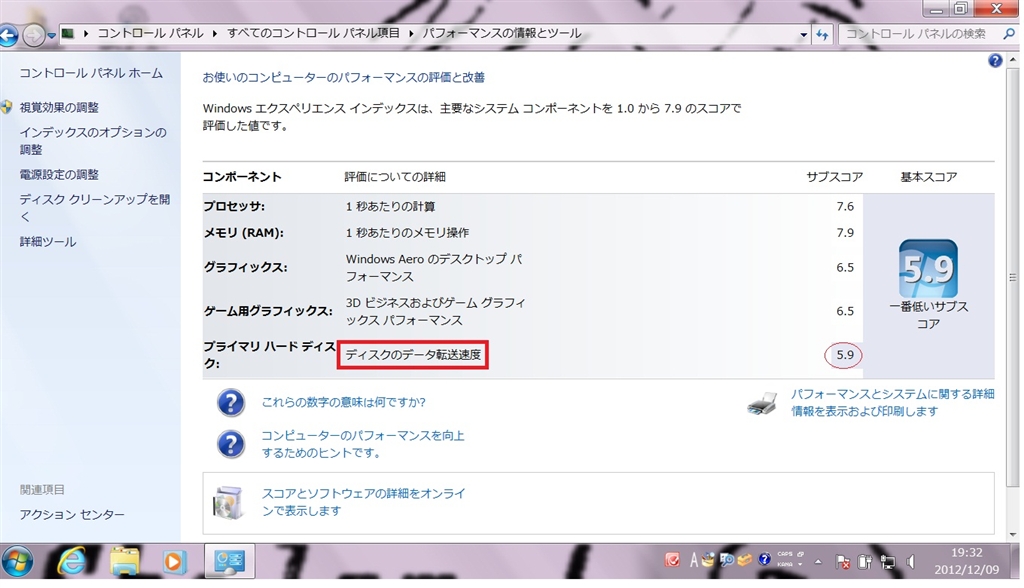The image size is (1024, 588).
Task: Click the processor subscore 7.6
Action: coord(845,206)
